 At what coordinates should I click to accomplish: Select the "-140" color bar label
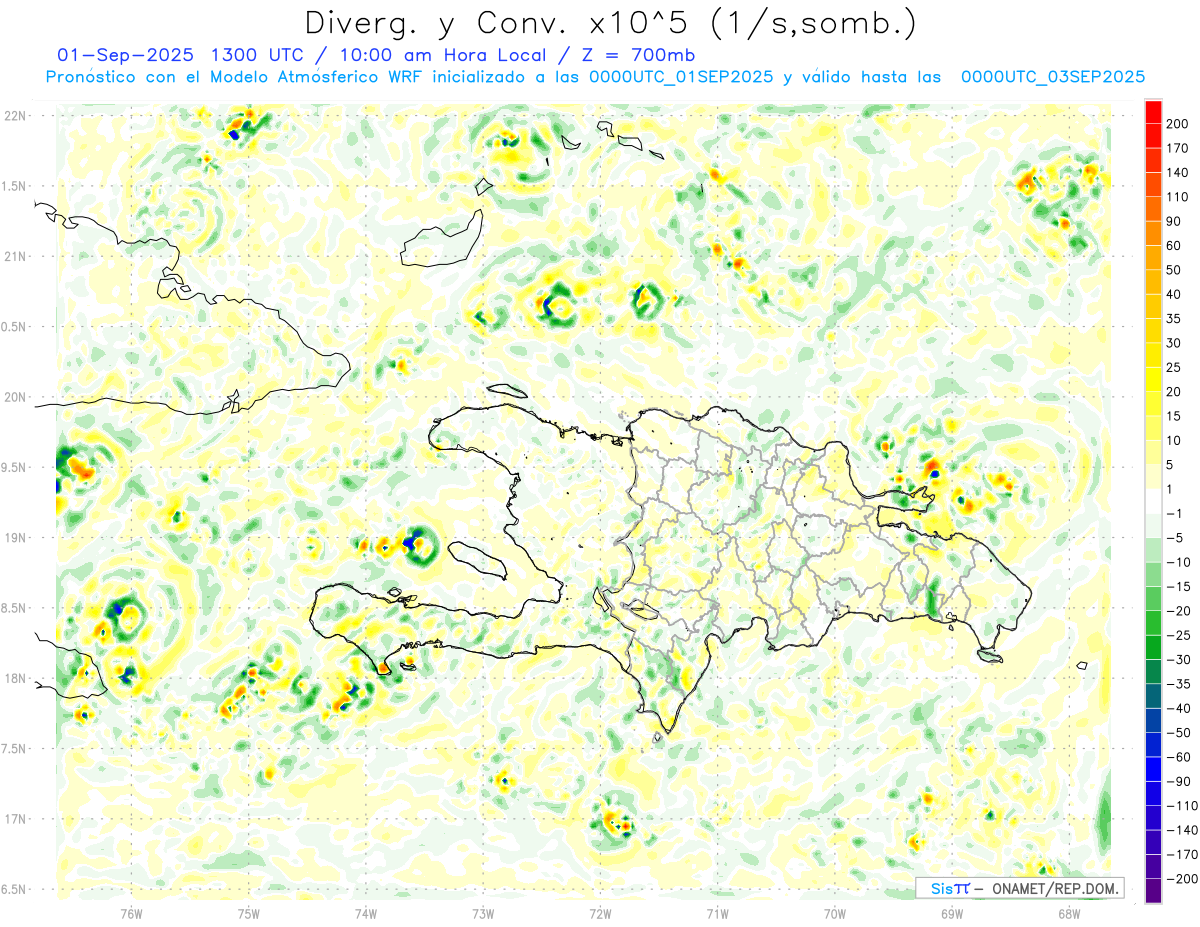pos(1184,832)
